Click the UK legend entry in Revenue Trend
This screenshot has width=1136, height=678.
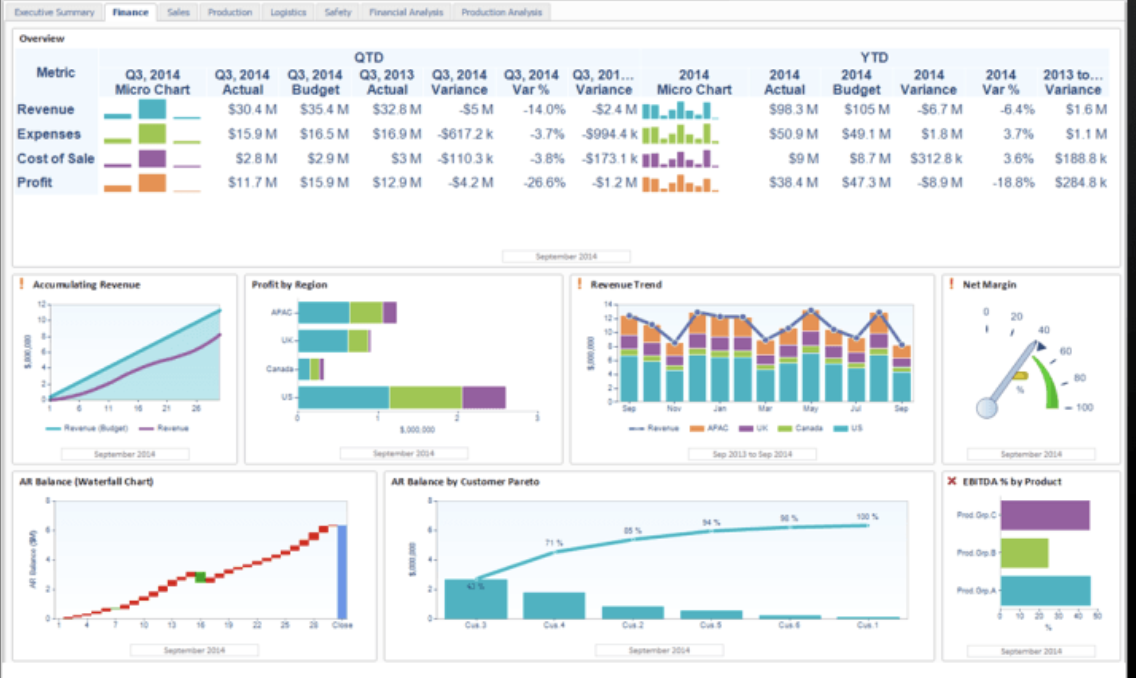pyautogui.click(x=754, y=428)
